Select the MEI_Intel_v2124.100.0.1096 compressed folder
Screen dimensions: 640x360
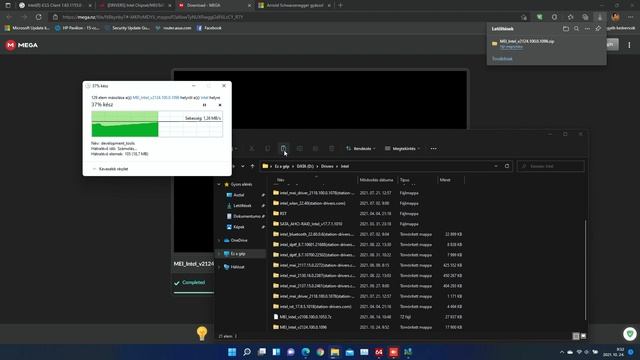pos(367,327)
